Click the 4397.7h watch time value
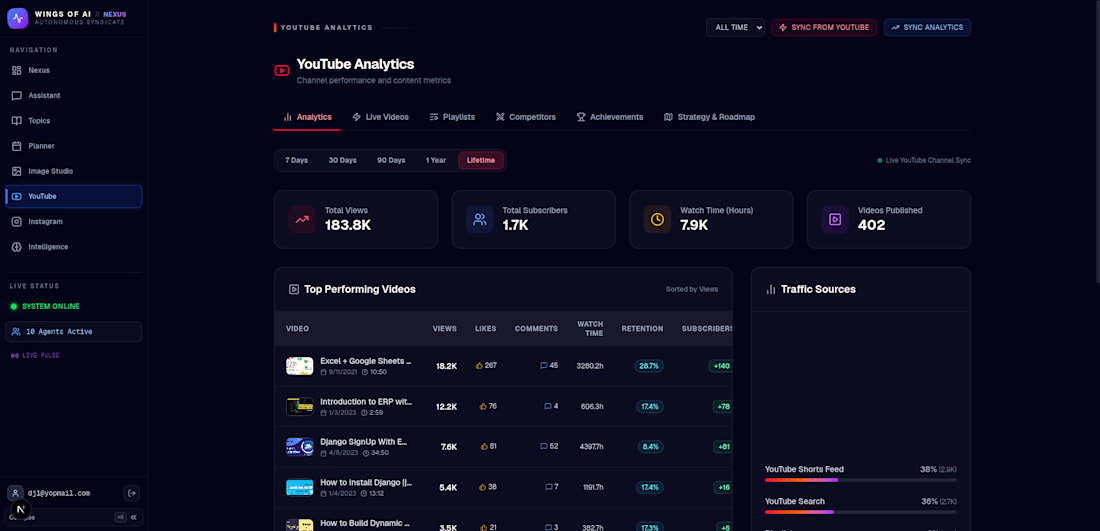Image resolution: width=1100 pixels, height=531 pixels. (590, 447)
